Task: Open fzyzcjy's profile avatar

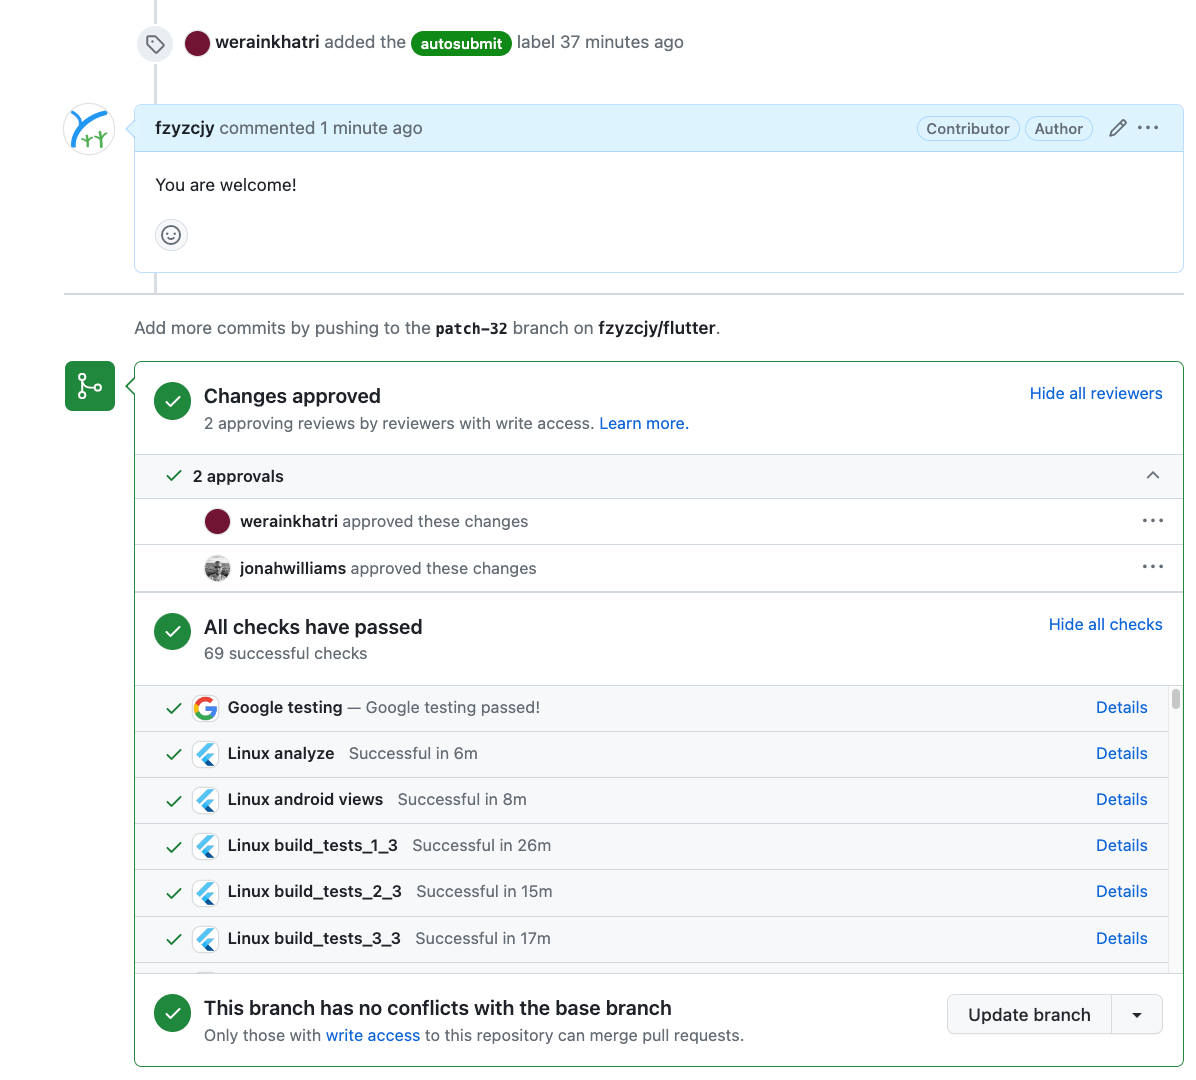Action: tap(89, 129)
